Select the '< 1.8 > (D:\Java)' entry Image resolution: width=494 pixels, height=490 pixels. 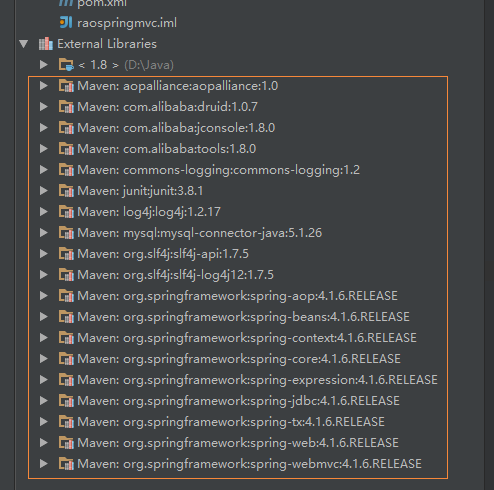pyautogui.click(x=126, y=65)
